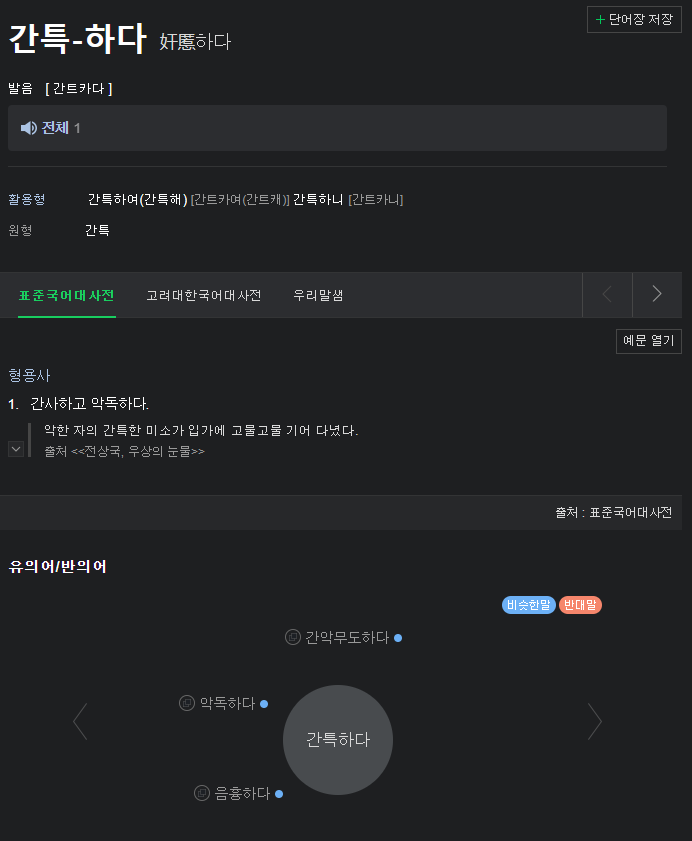Viewport: 692px width, 841px height.
Task: Click the 유의어/반의어 section heading
Action: (x=58, y=566)
